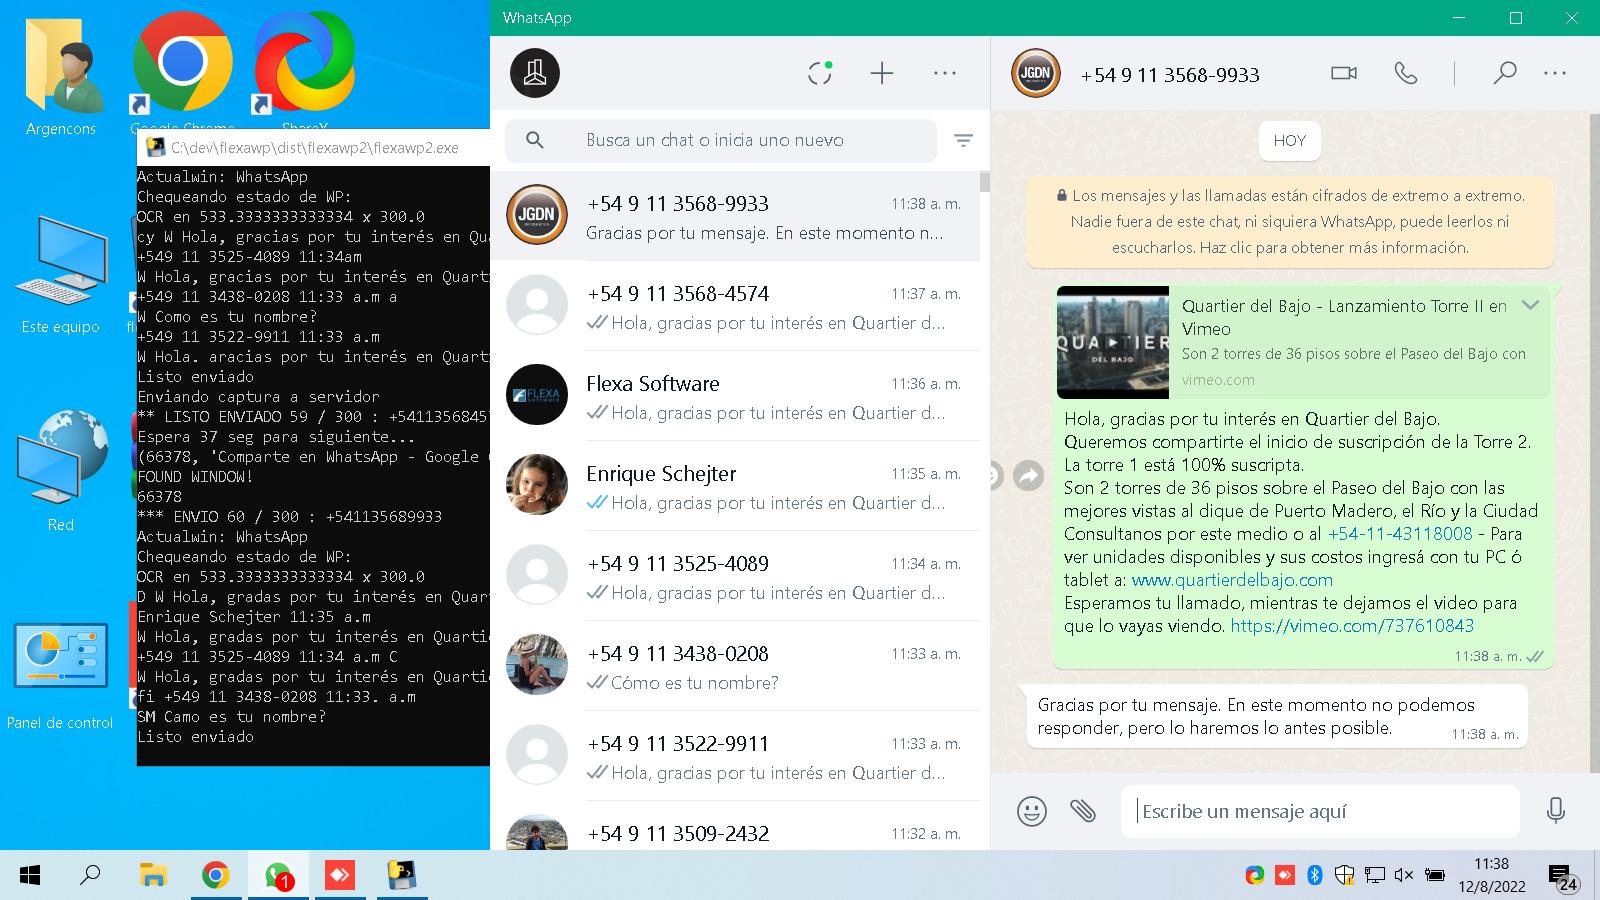Open the Argencons desktop folder
This screenshot has height=900, width=1600.
[x=61, y=76]
